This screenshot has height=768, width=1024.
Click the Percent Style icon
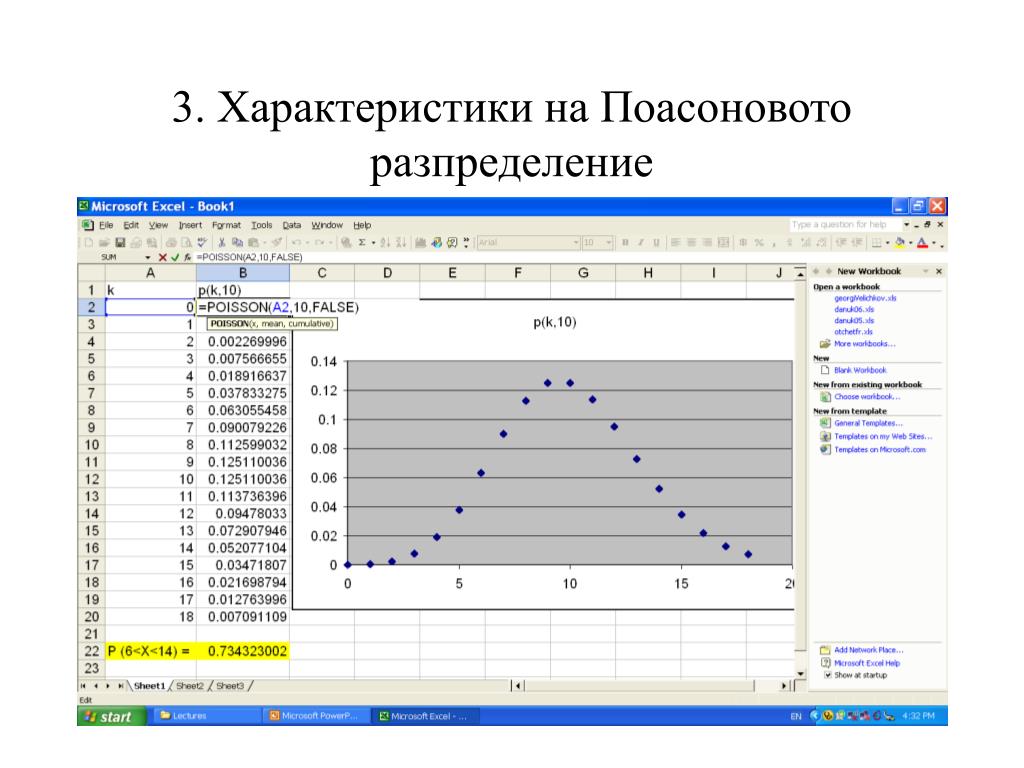(x=759, y=242)
